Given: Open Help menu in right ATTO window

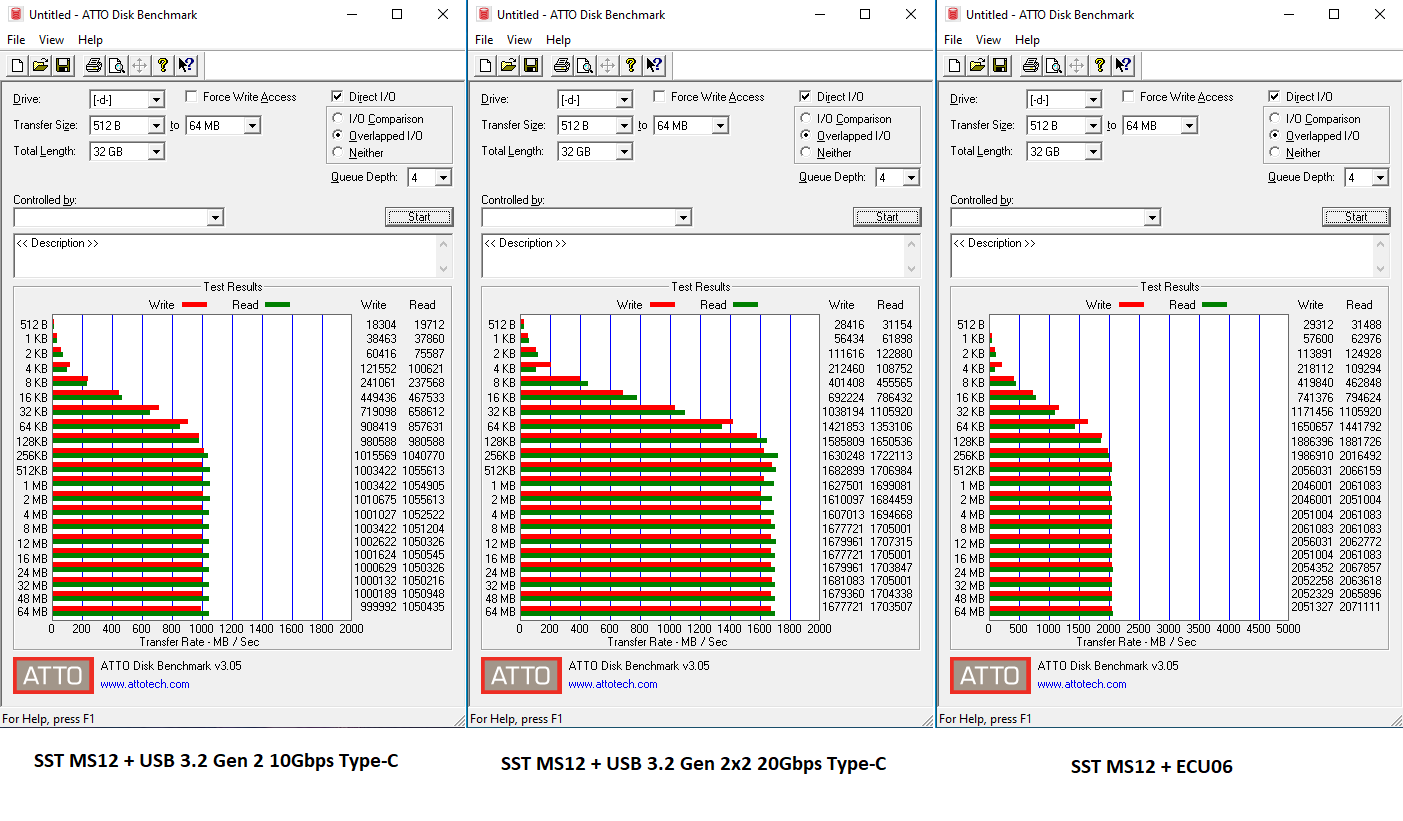Looking at the screenshot, I should [x=1027, y=40].
